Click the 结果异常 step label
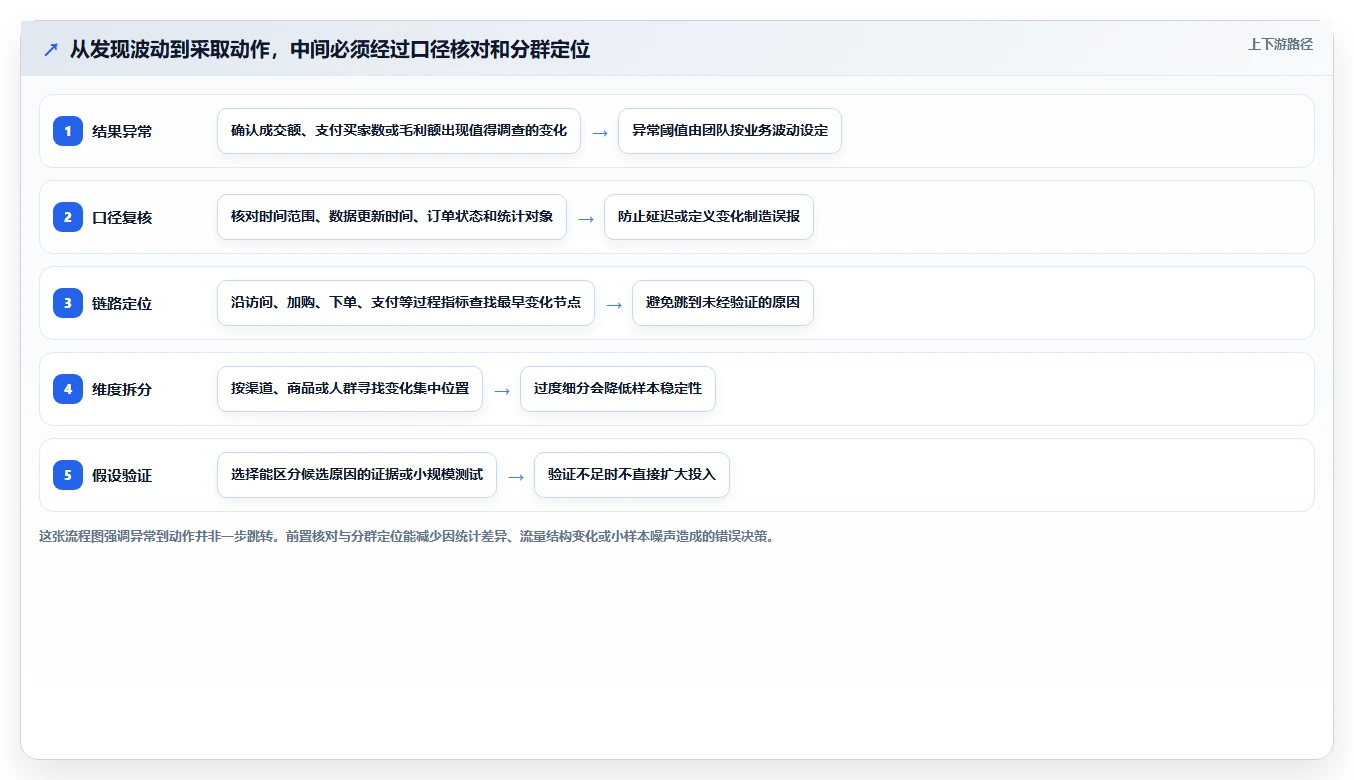Image resolution: width=1354 pixels, height=780 pixels. 122,131
